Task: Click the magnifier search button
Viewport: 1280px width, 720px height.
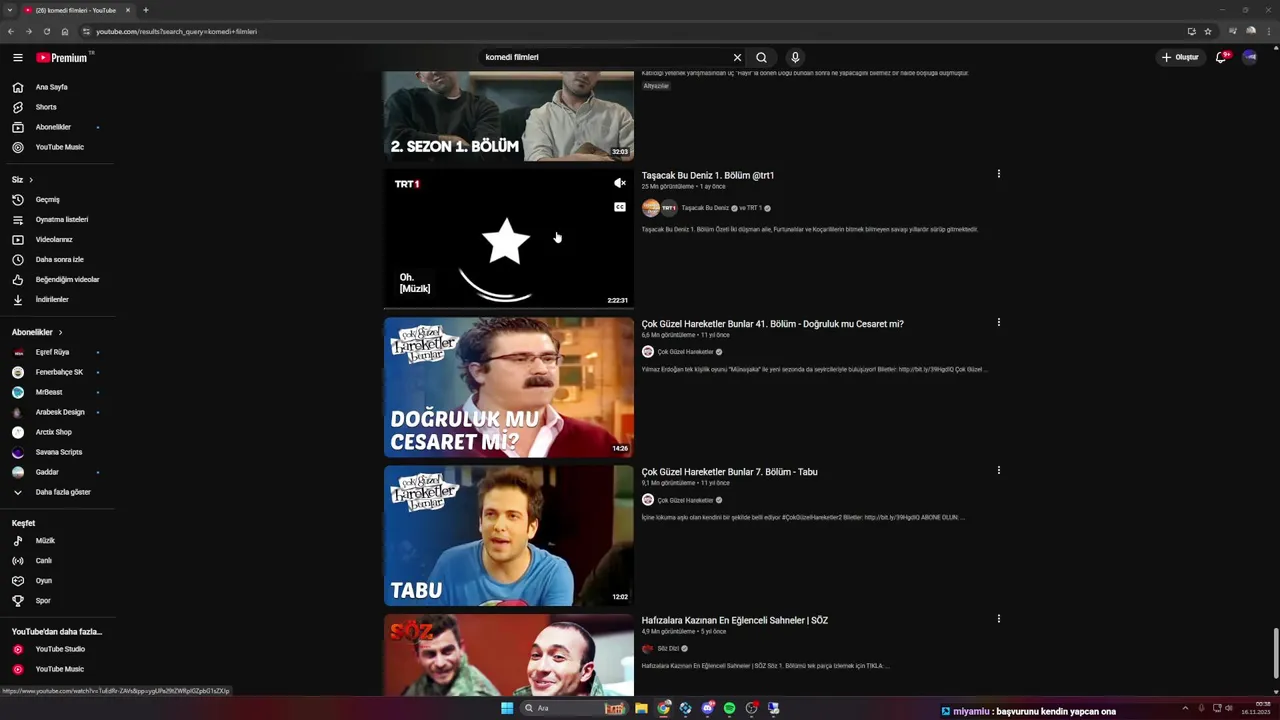Action: [x=761, y=57]
